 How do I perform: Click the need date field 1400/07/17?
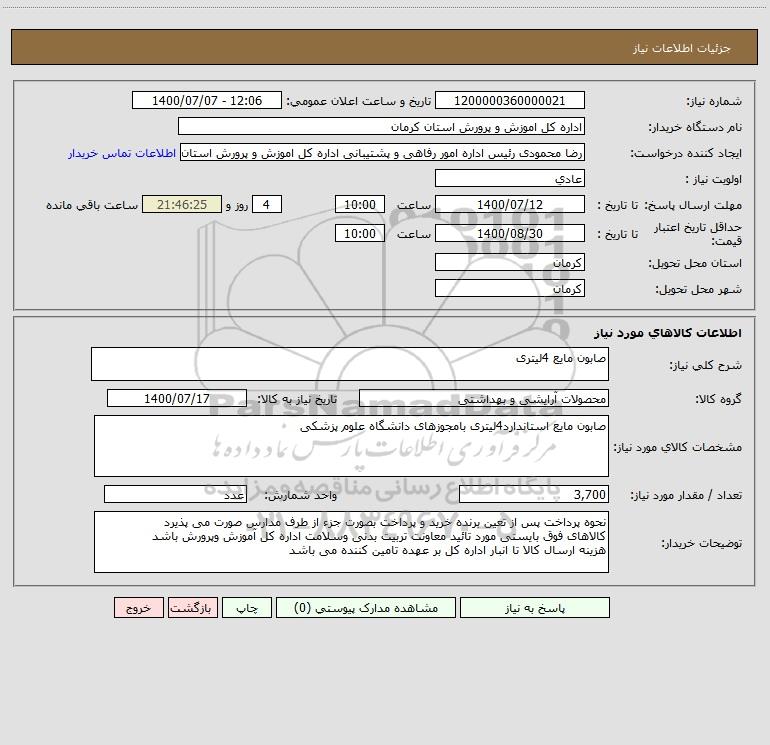(177, 398)
